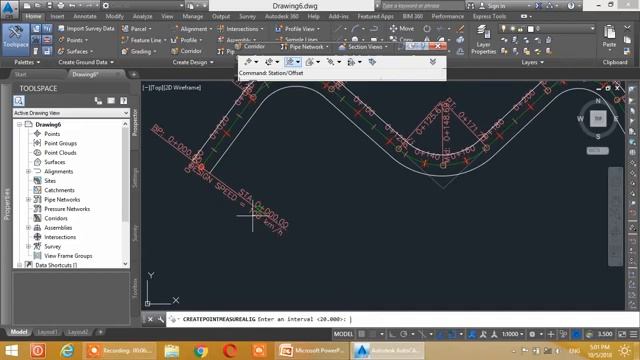Image resolution: width=640 pixels, height=360 pixels.
Task: Collapse the Drawing6 tree node
Action: (19, 124)
